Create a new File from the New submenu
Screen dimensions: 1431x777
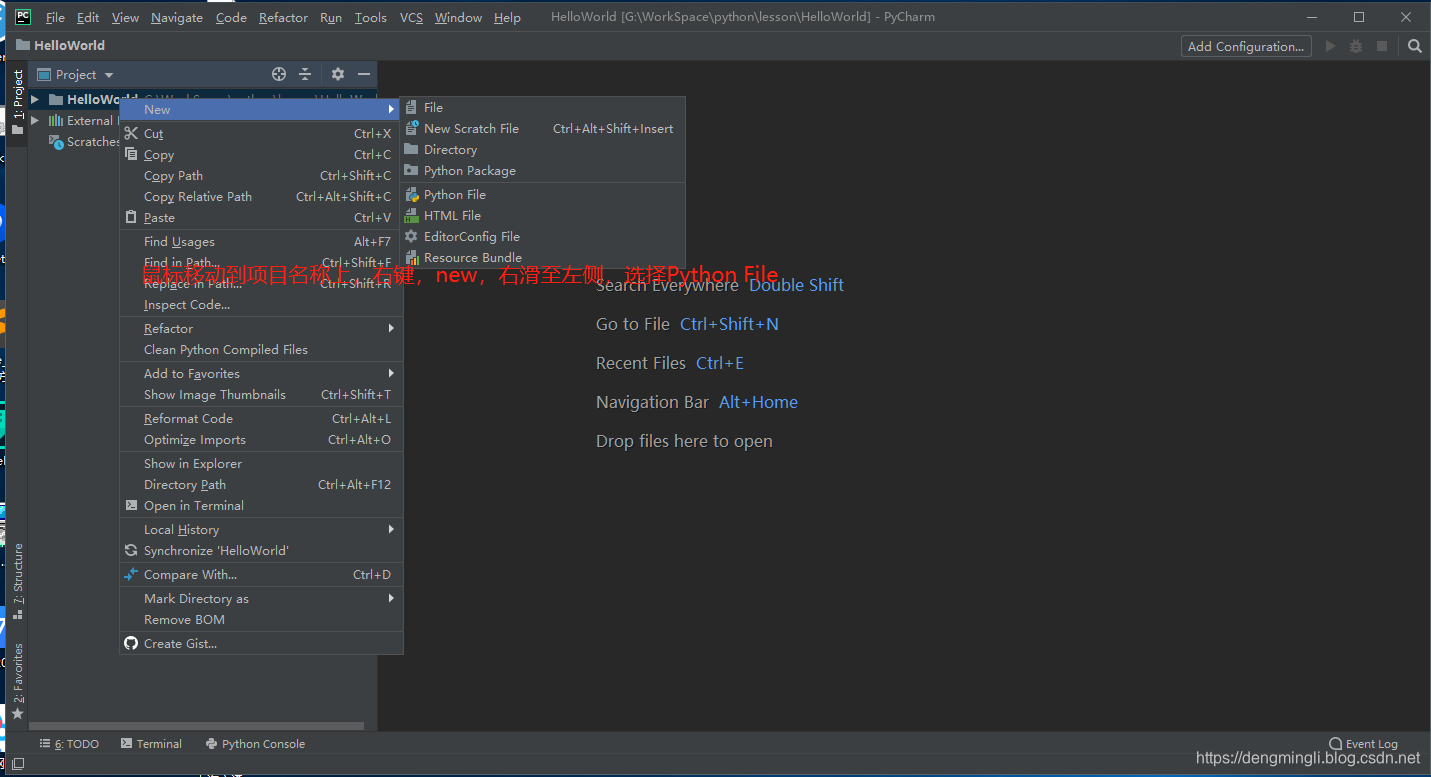542,107
